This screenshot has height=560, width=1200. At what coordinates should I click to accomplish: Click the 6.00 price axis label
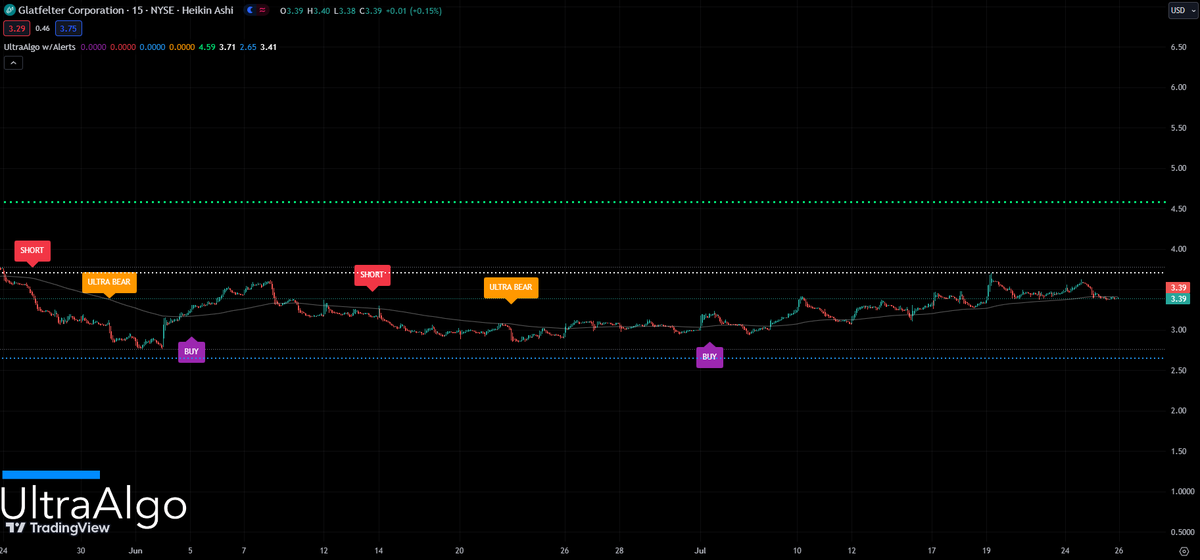tap(1177, 87)
